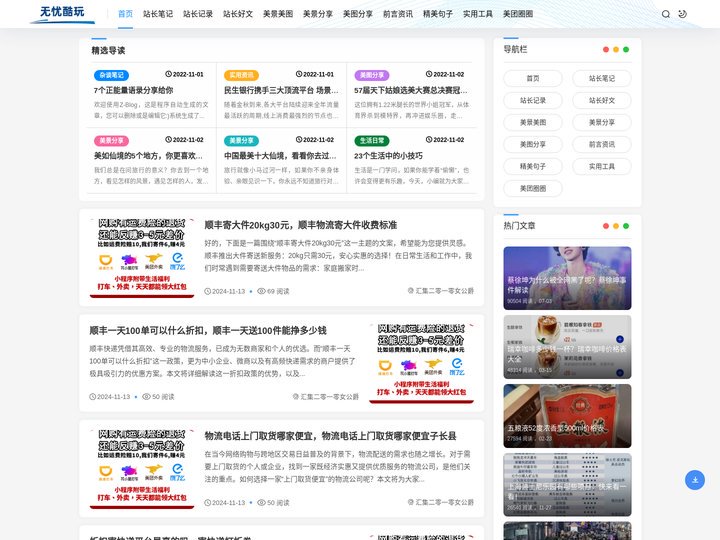Click author 汇集二零一零女公爵 on 顺丰寄大件 post
Screen dimensions: 720x540
point(441,291)
